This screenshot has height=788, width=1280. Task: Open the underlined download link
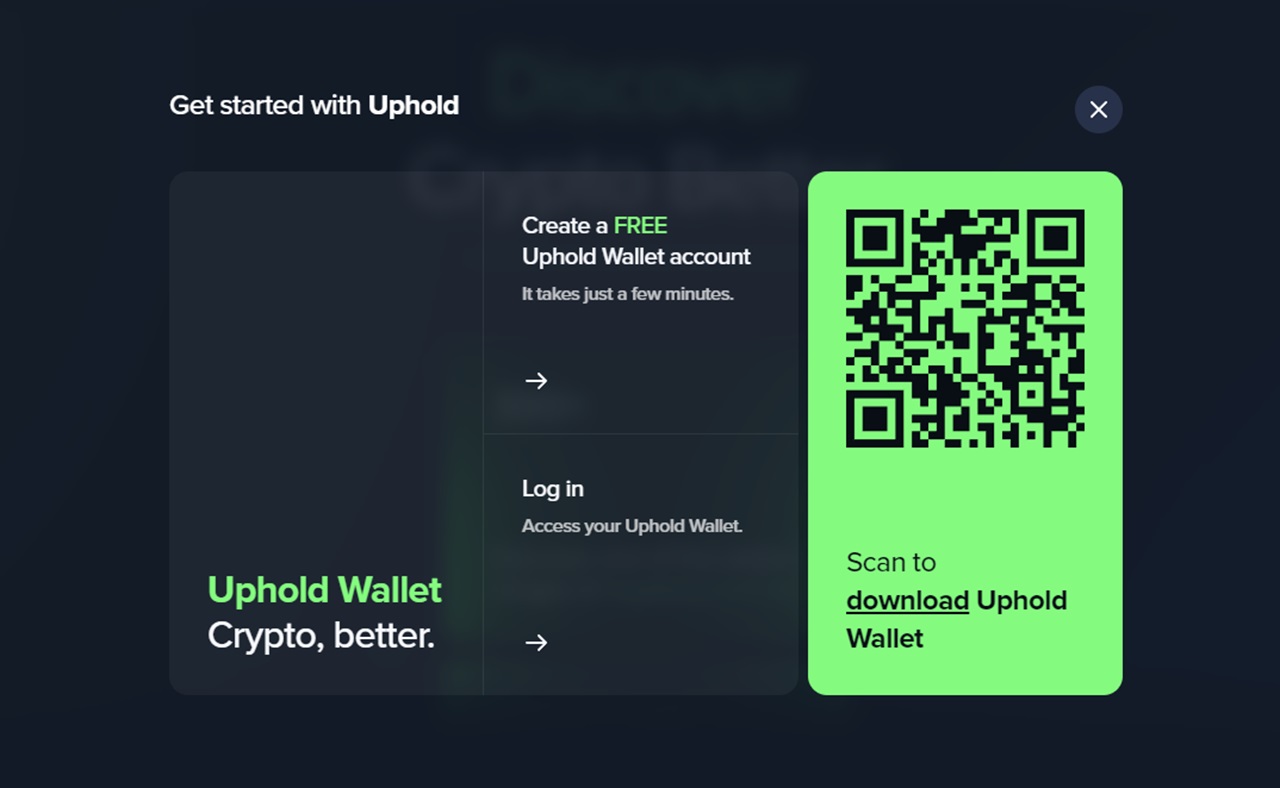click(907, 600)
